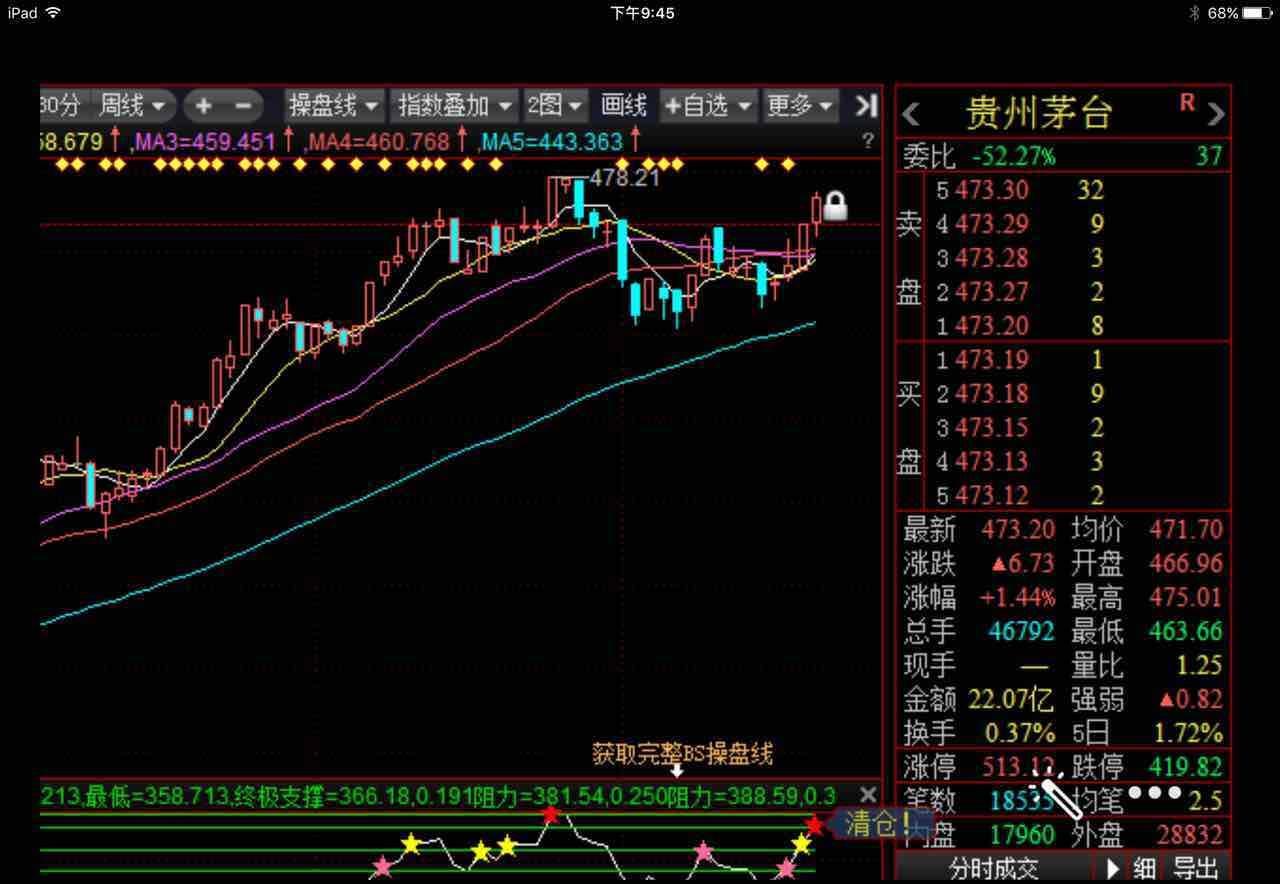Select sell level 5 price 473.30
Viewport: 1280px width, 884px height.
991,190
